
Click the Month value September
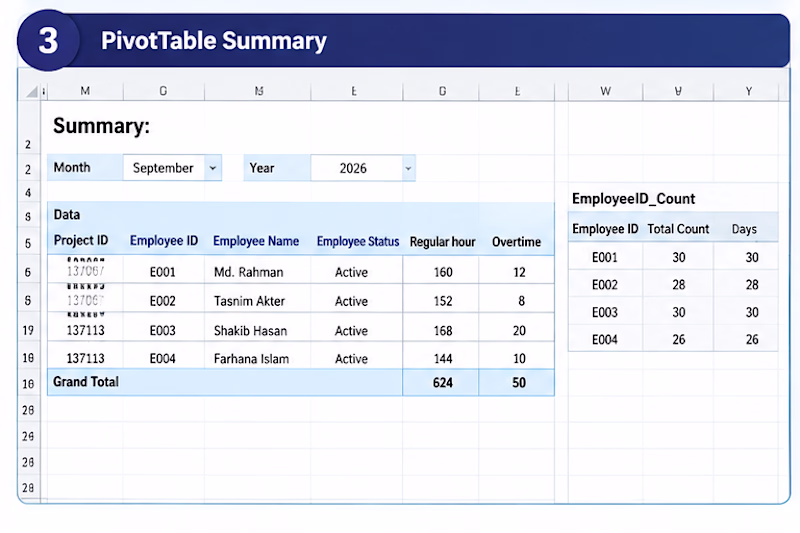click(x=163, y=168)
